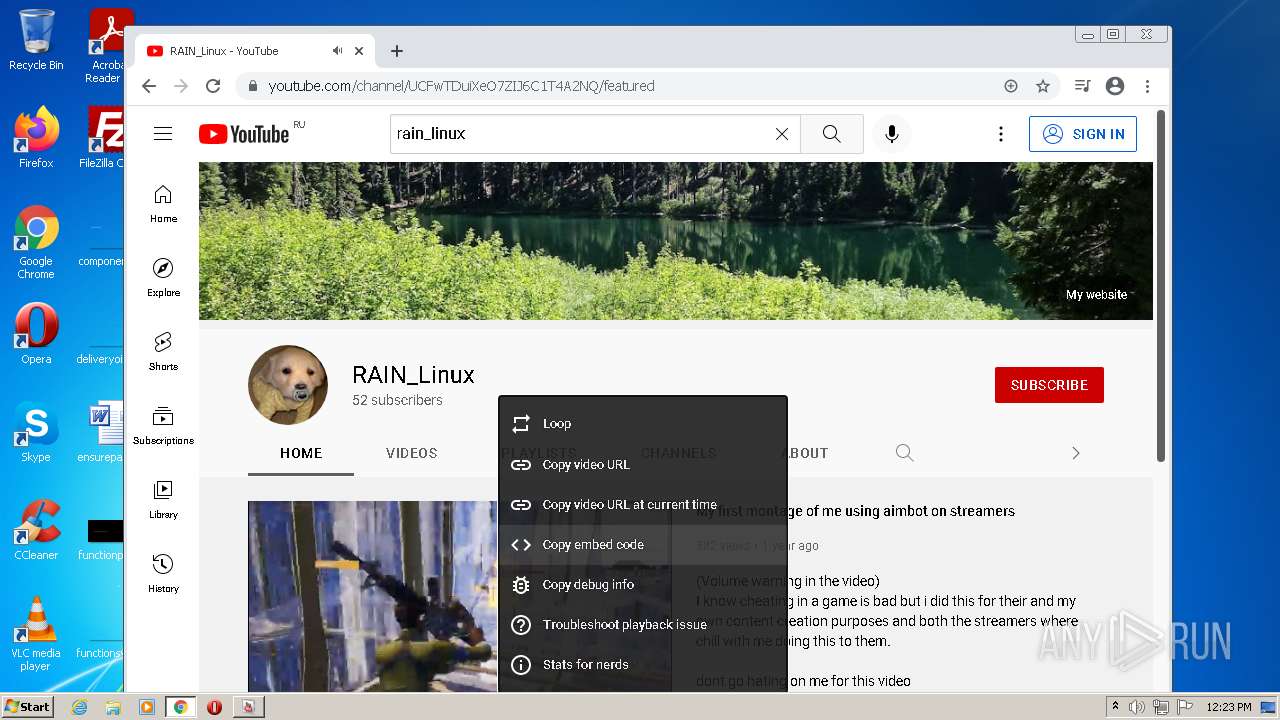Viewport: 1280px width, 720px height.
Task: Open Library in the sidebar
Action: click(163, 500)
